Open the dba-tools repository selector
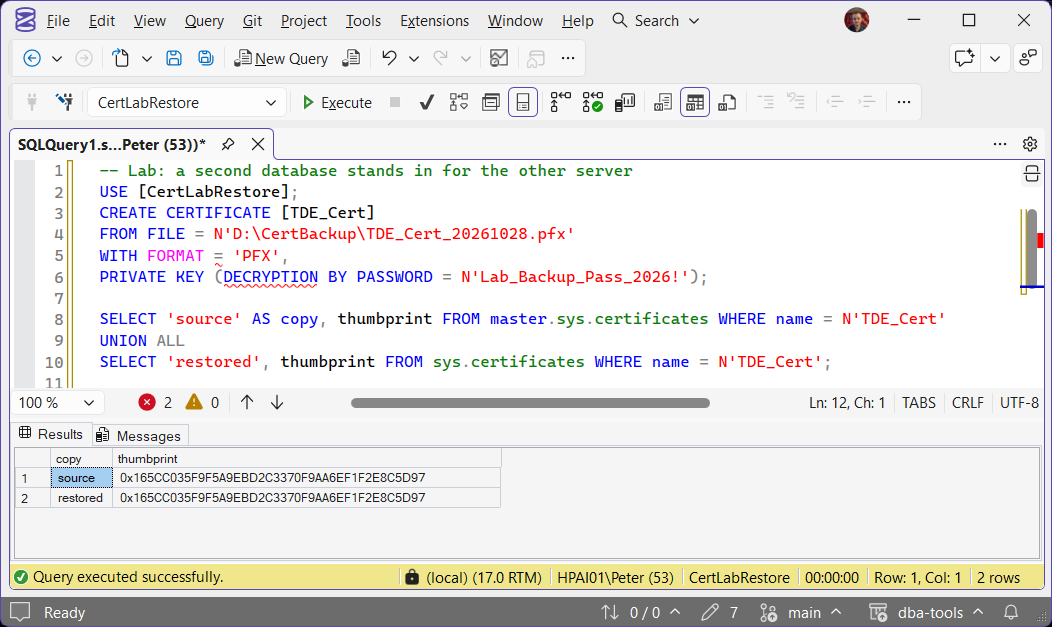Viewport: 1052px width, 627px height. point(927,612)
